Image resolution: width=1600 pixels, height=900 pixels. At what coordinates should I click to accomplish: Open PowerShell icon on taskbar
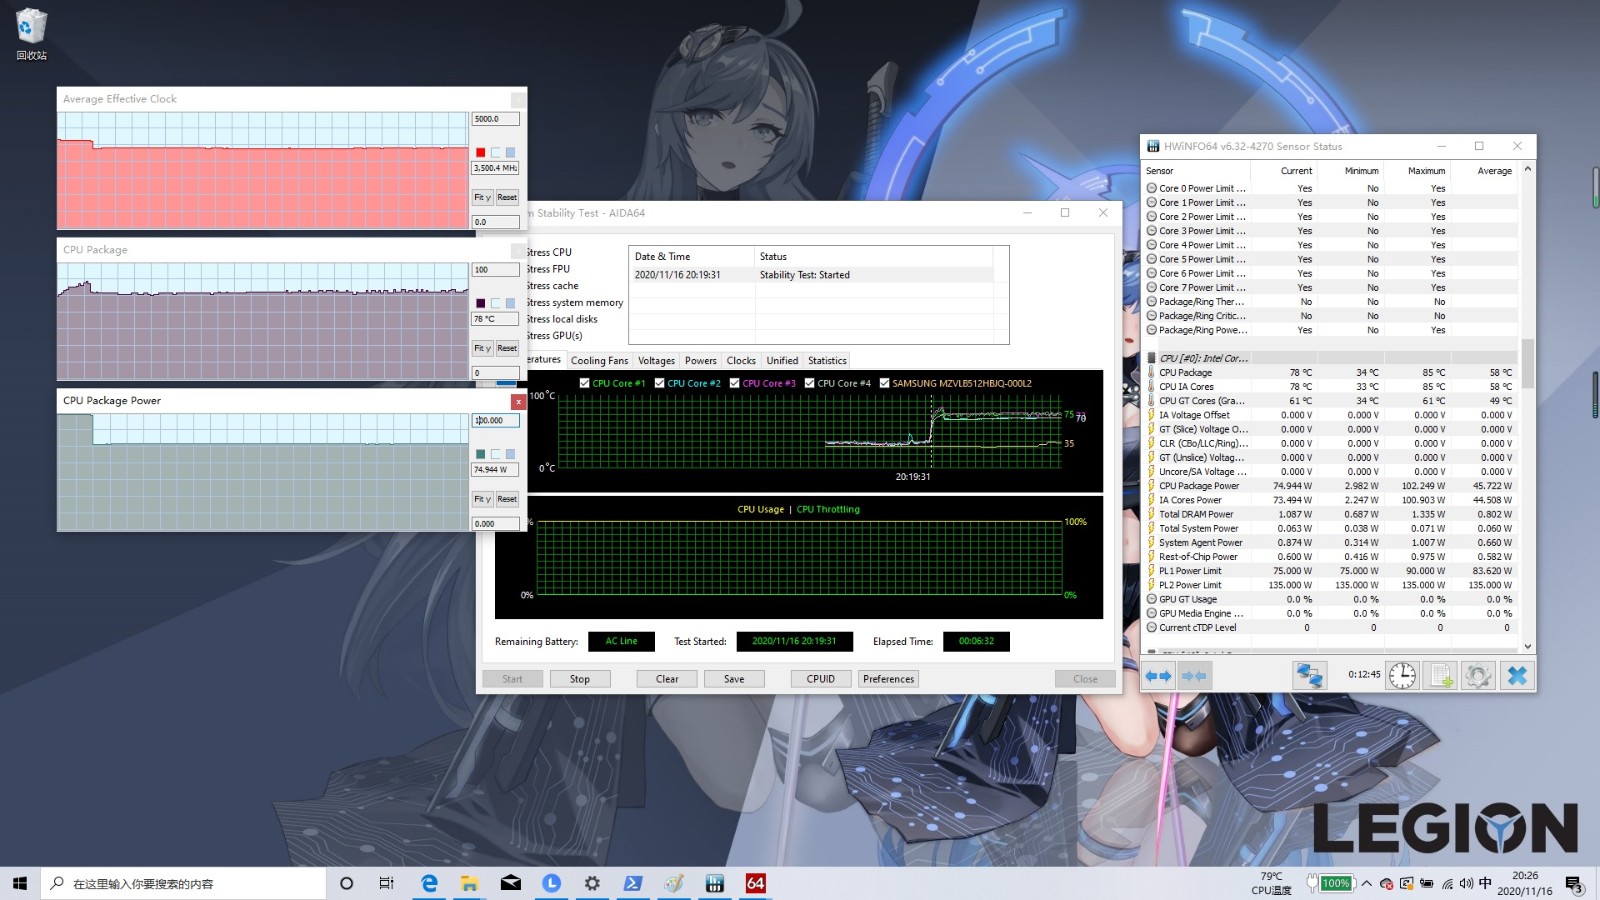click(633, 883)
